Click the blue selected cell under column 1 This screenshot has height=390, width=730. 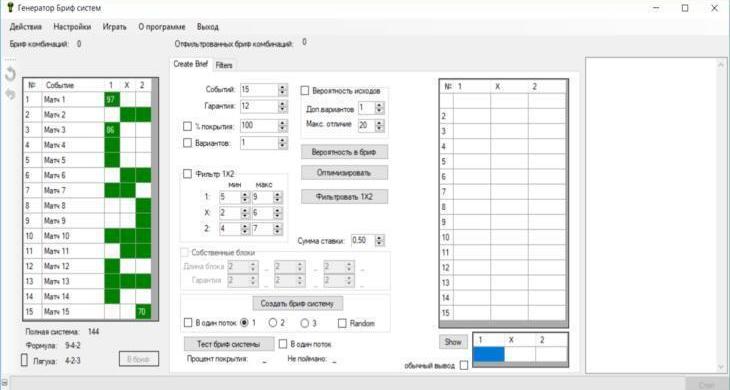489,354
